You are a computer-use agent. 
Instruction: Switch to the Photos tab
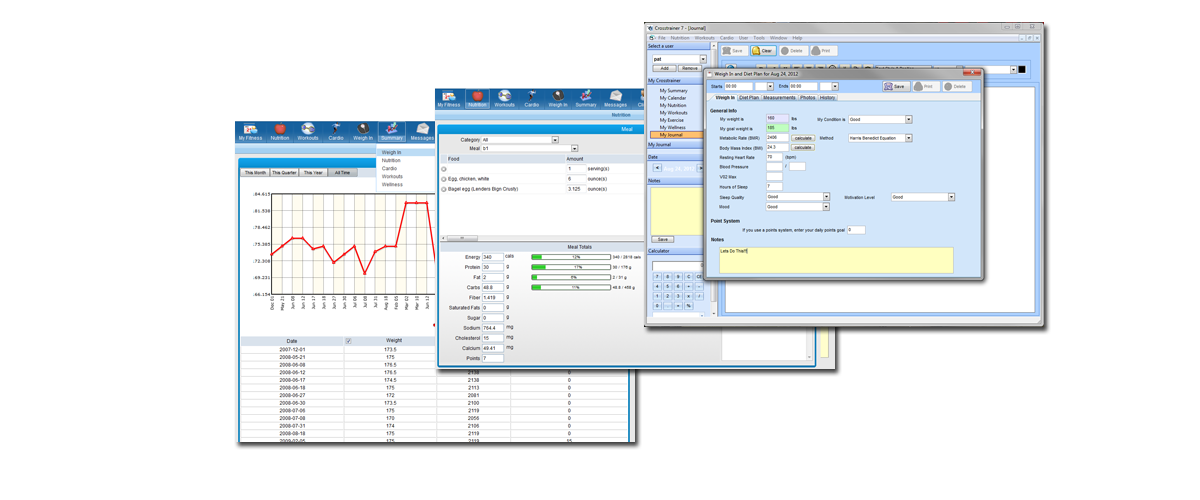point(808,98)
